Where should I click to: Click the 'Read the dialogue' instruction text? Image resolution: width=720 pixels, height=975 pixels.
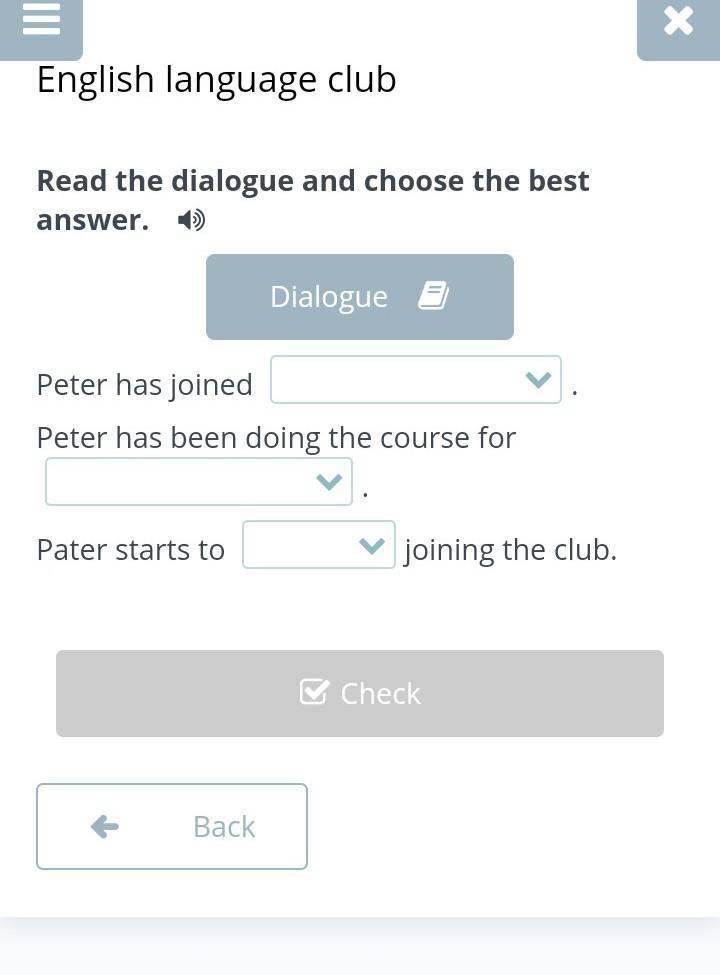[313, 200]
